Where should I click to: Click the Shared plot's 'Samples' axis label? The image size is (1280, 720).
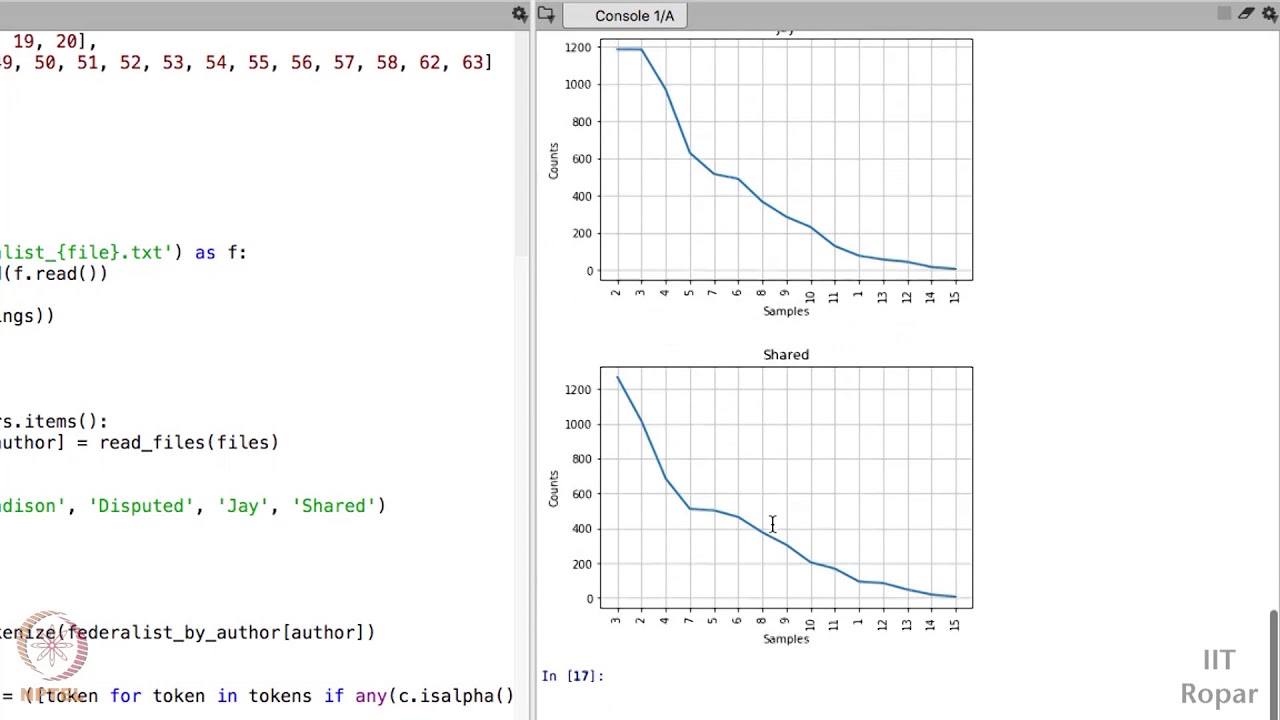(x=786, y=639)
